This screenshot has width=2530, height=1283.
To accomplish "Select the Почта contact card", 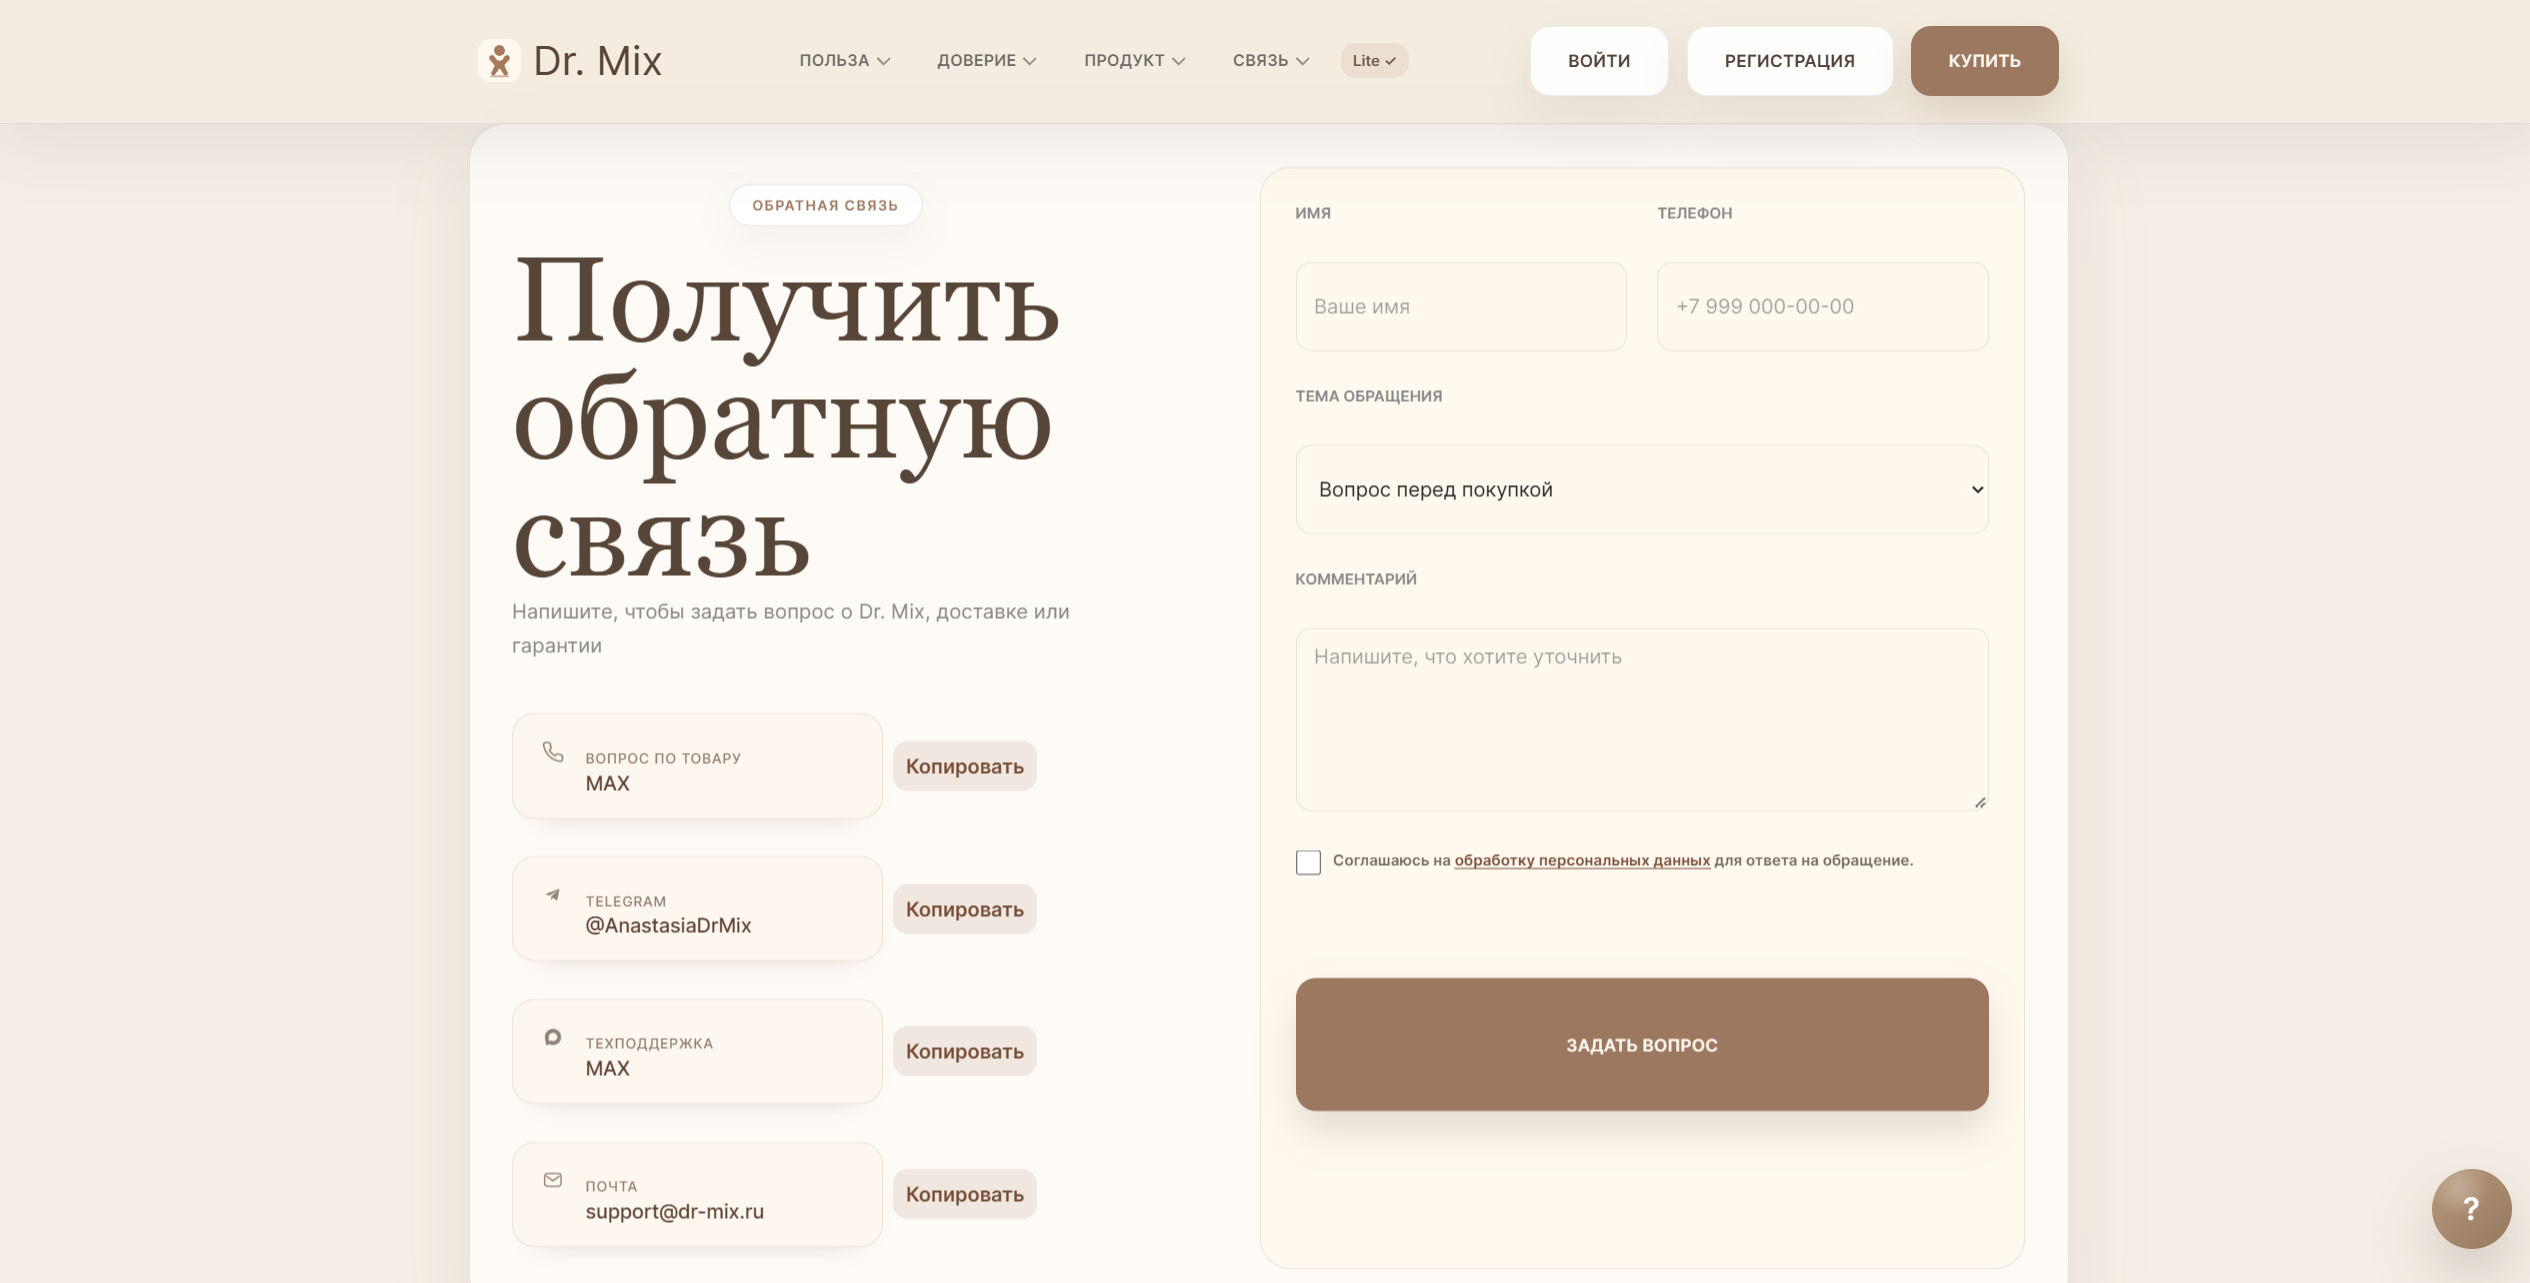I will [x=697, y=1194].
